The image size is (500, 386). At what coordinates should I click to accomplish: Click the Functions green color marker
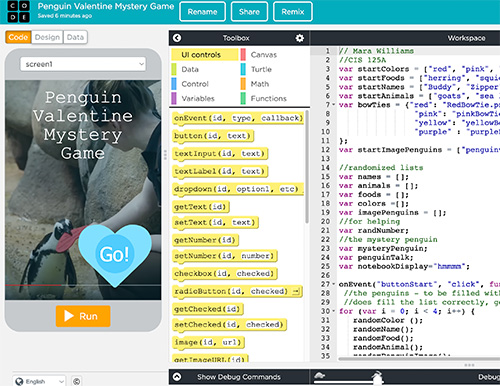coord(243,98)
